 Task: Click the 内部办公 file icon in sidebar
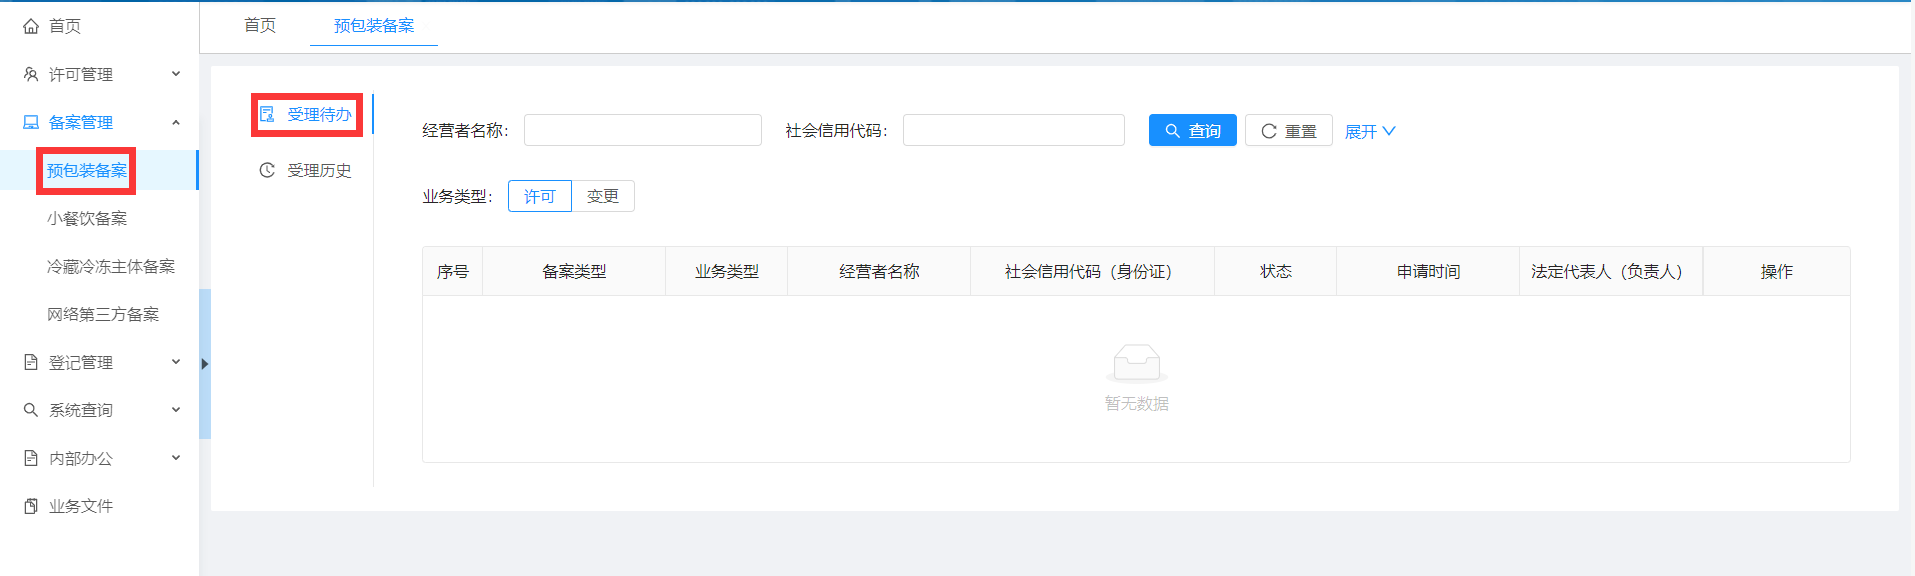31,458
